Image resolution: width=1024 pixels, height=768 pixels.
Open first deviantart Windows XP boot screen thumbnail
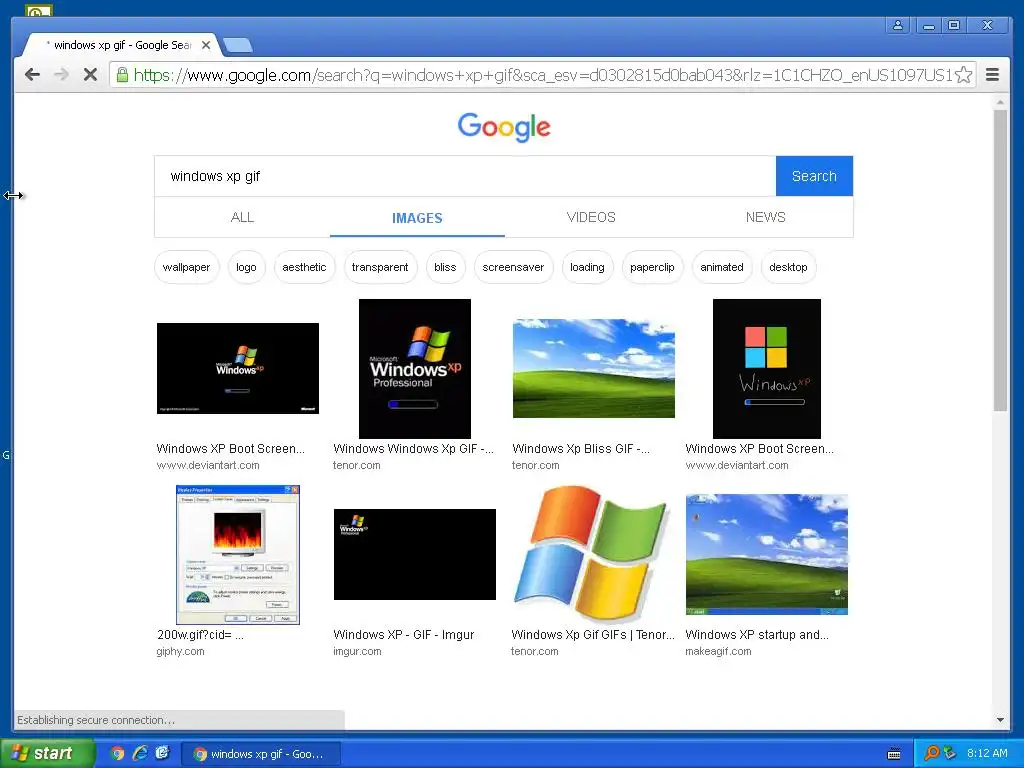tap(238, 368)
